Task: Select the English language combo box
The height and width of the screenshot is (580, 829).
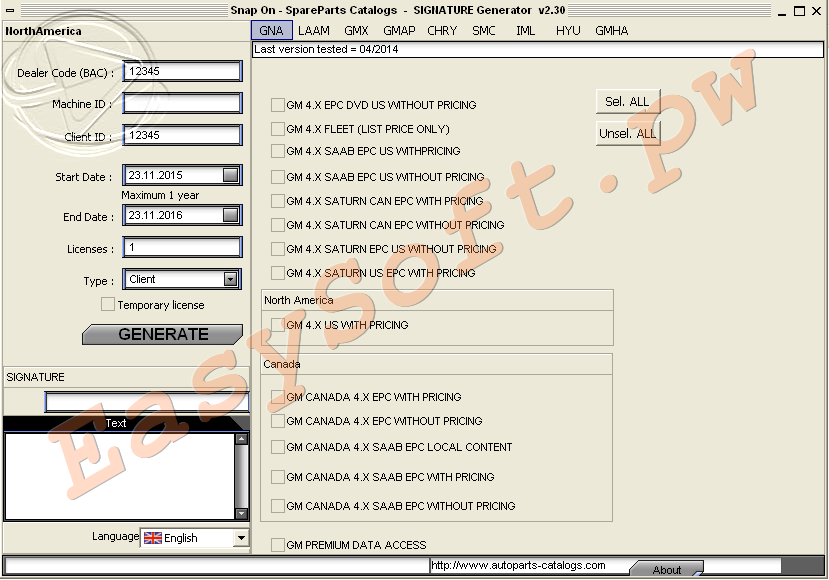Action: tap(195, 538)
